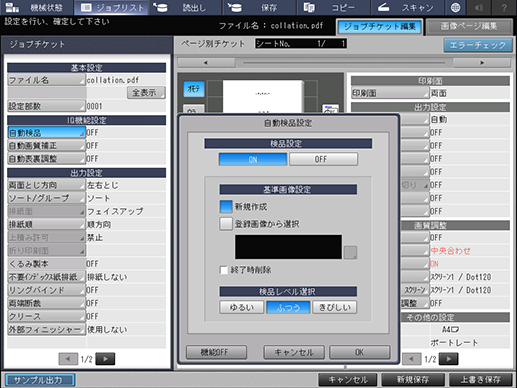Open the コピー copy tab
Viewport: 517px width, 388px height.
(x=333, y=7)
